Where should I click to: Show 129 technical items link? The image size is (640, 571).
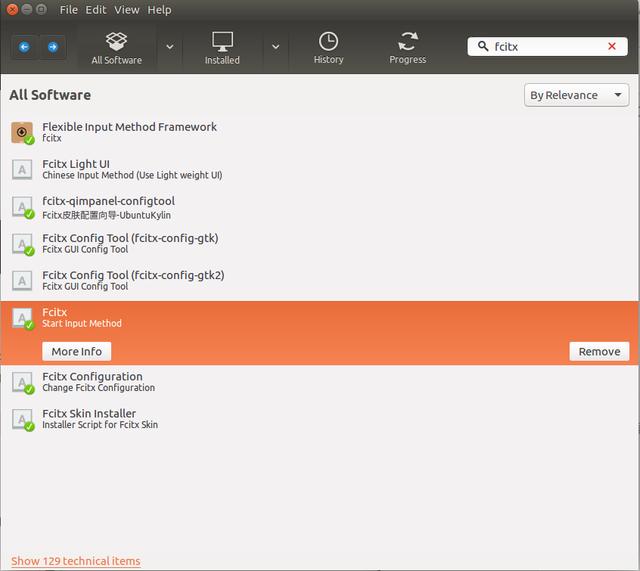click(x=76, y=561)
